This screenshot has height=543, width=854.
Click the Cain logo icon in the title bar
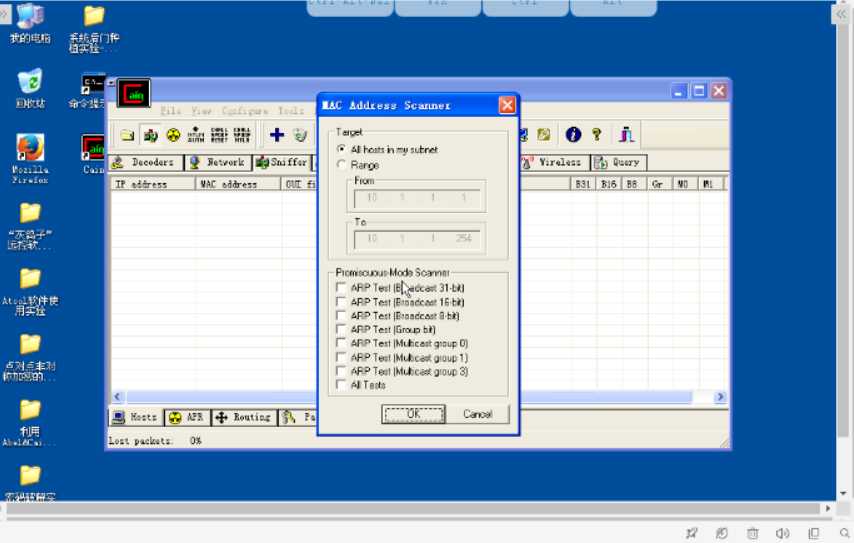[x=133, y=94]
